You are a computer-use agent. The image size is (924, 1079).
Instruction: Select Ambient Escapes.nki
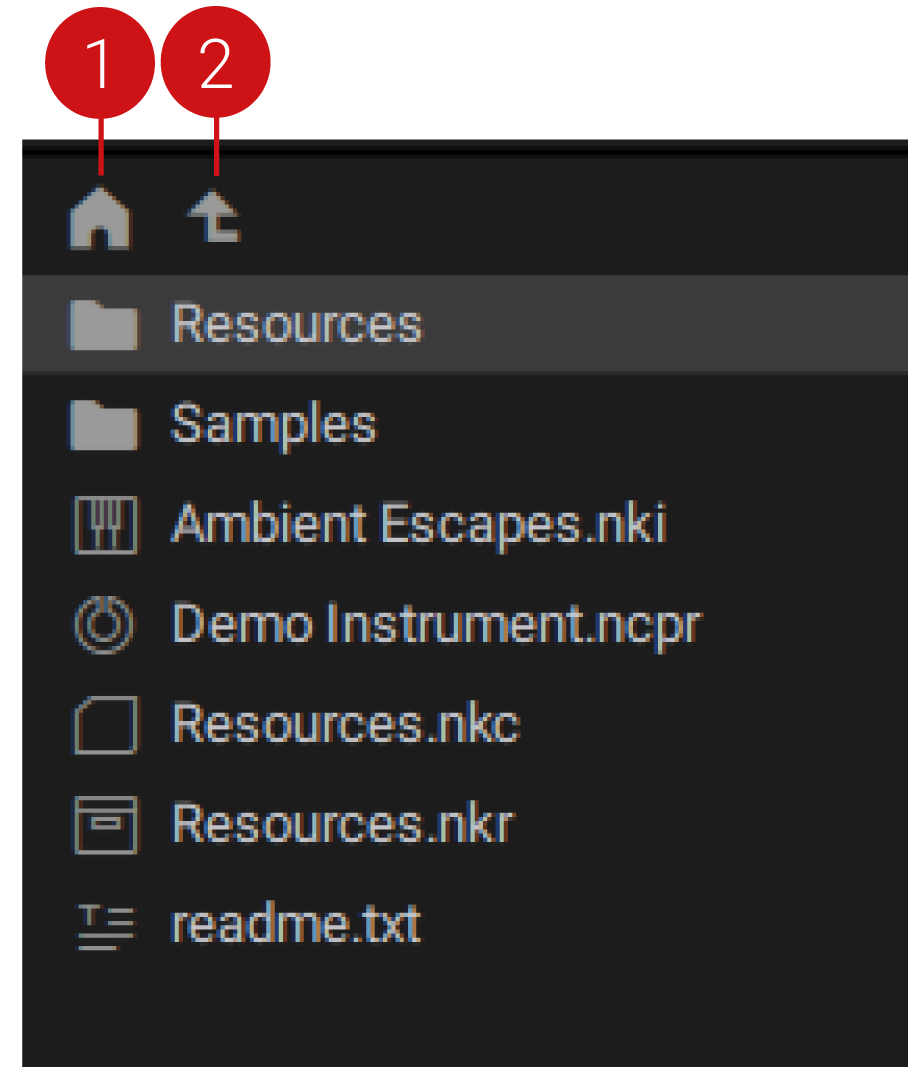pyautogui.click(x=420, y=525)
